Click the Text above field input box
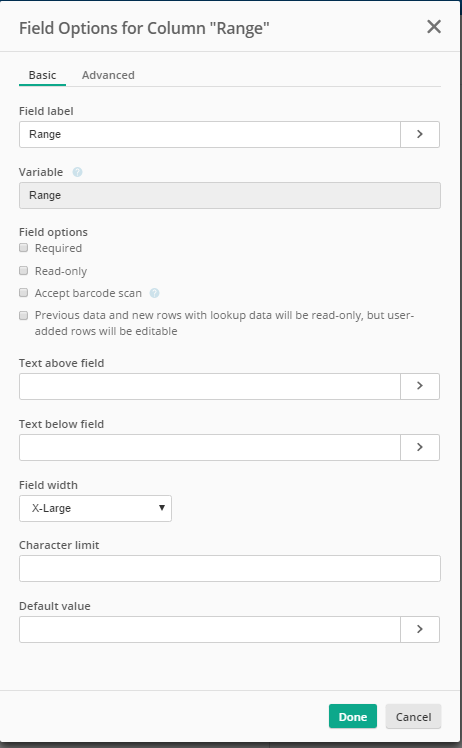 pos(210,386)
